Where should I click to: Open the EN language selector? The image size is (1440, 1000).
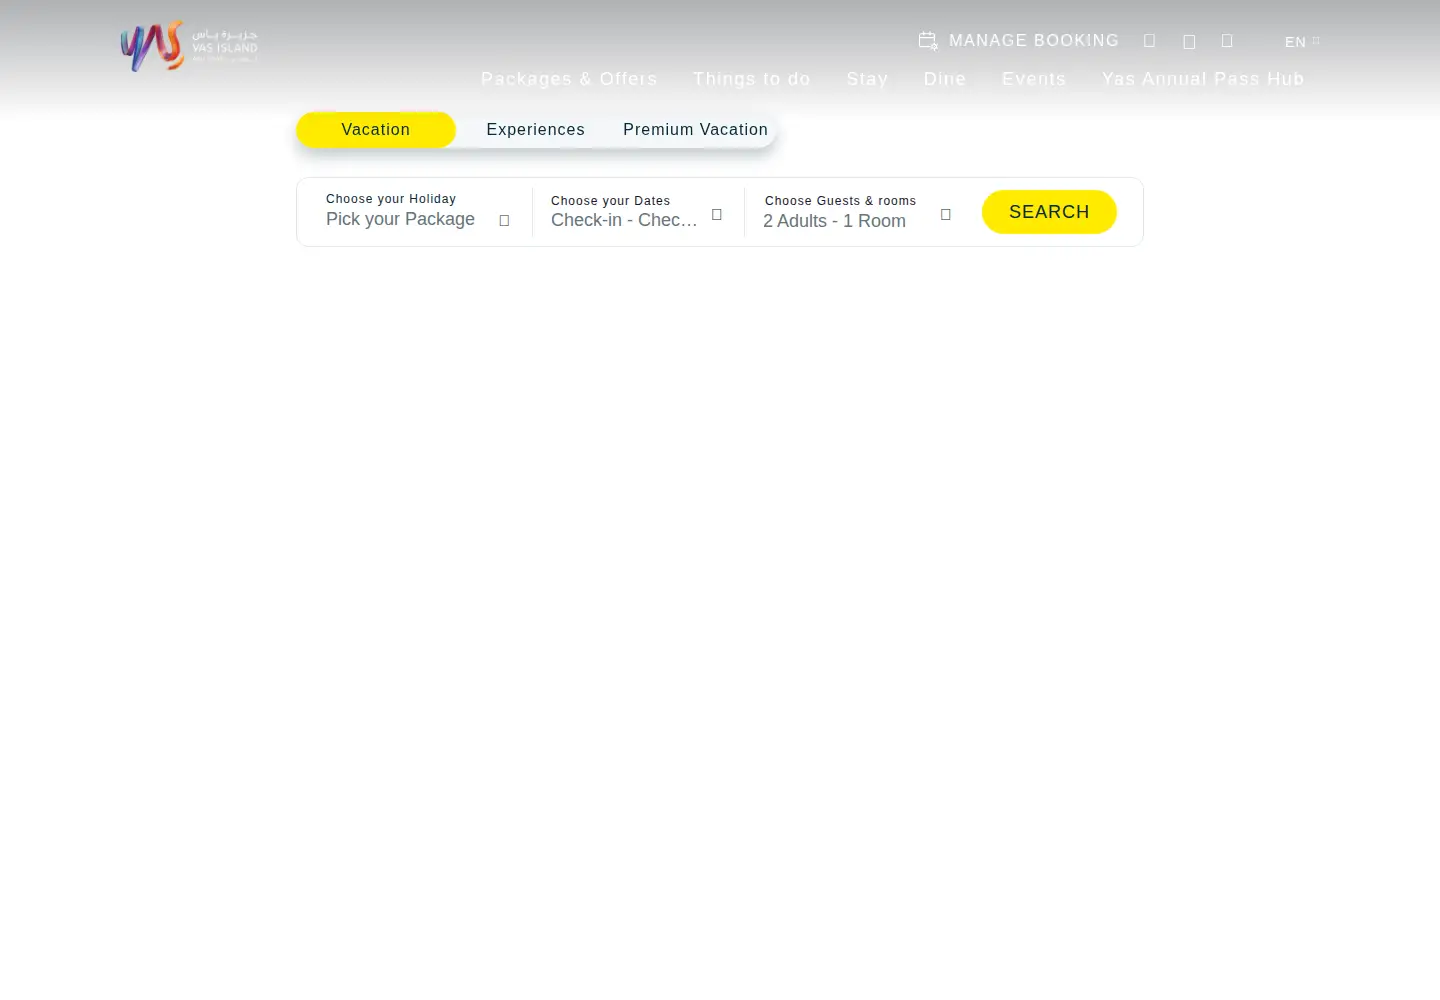coord(1302,42)
